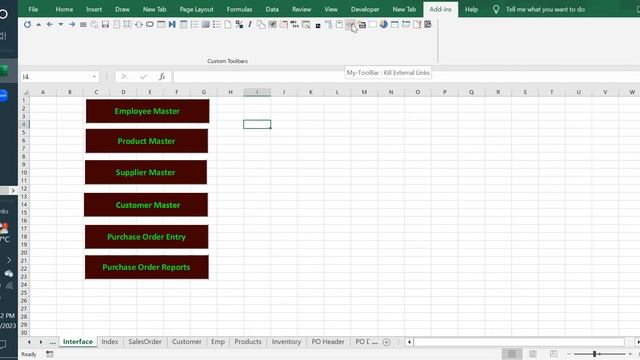Viewport: 640px width, 360px height.
Task: Click the small black square toolbar icon
Action: (318, 26)
